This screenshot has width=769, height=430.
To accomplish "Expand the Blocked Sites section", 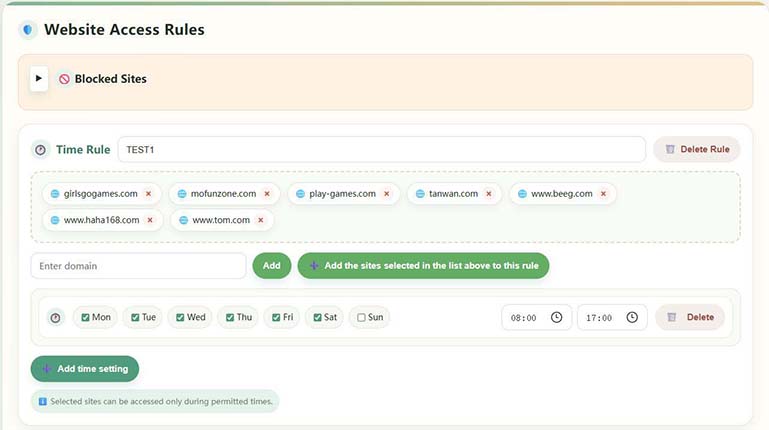I will tap(39, 78).
